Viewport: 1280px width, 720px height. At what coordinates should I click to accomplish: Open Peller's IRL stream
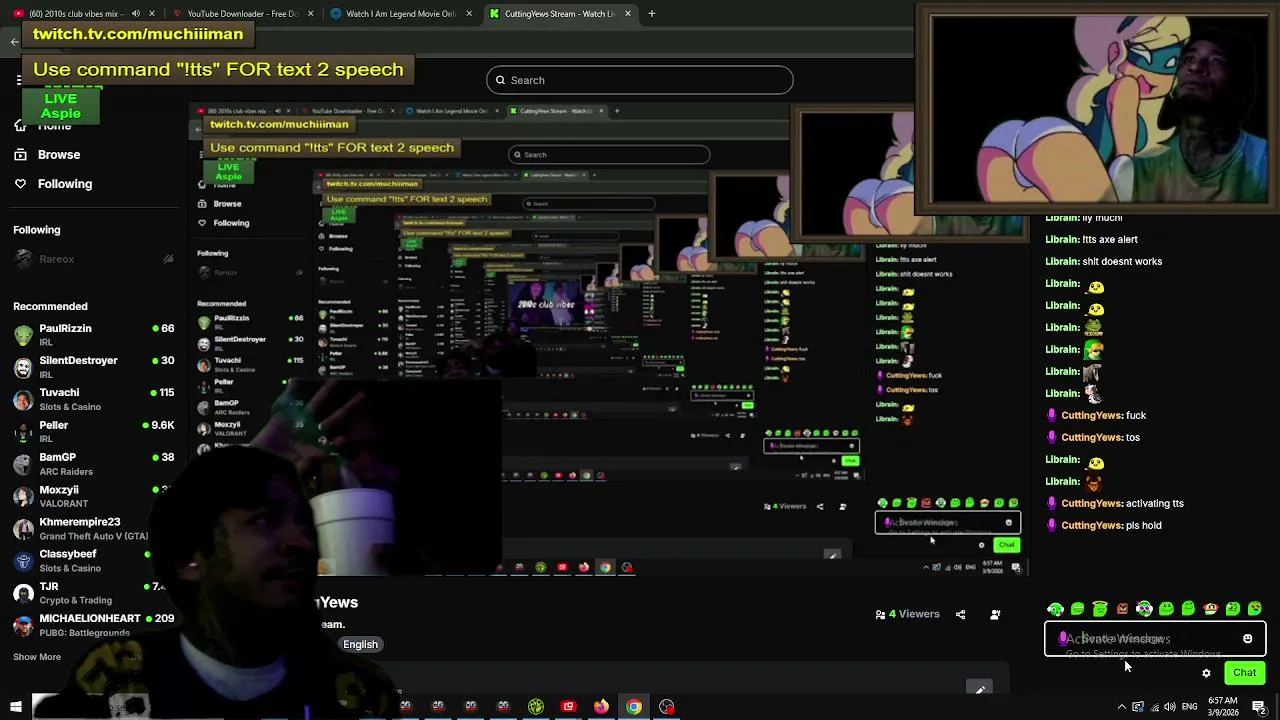point(94,431)
